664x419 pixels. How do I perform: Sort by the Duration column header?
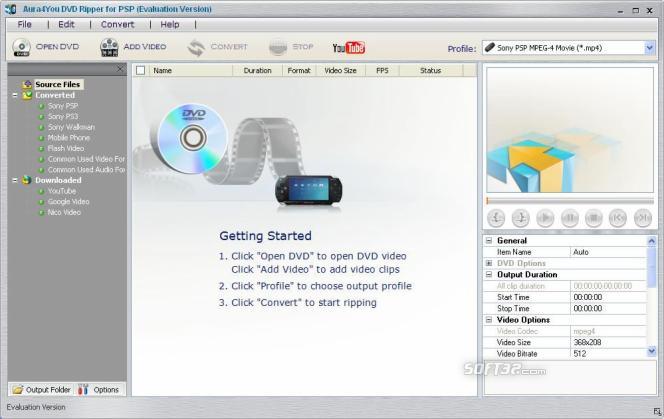pos(257,71)
